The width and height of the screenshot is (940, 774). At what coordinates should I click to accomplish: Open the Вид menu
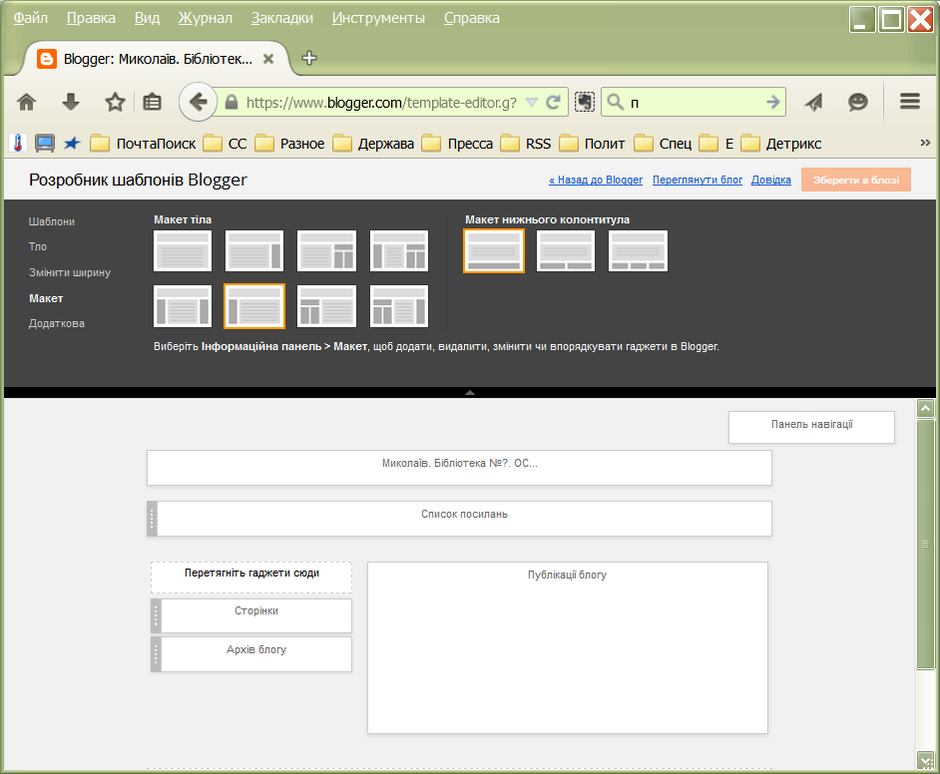click(x=147, y=18)
